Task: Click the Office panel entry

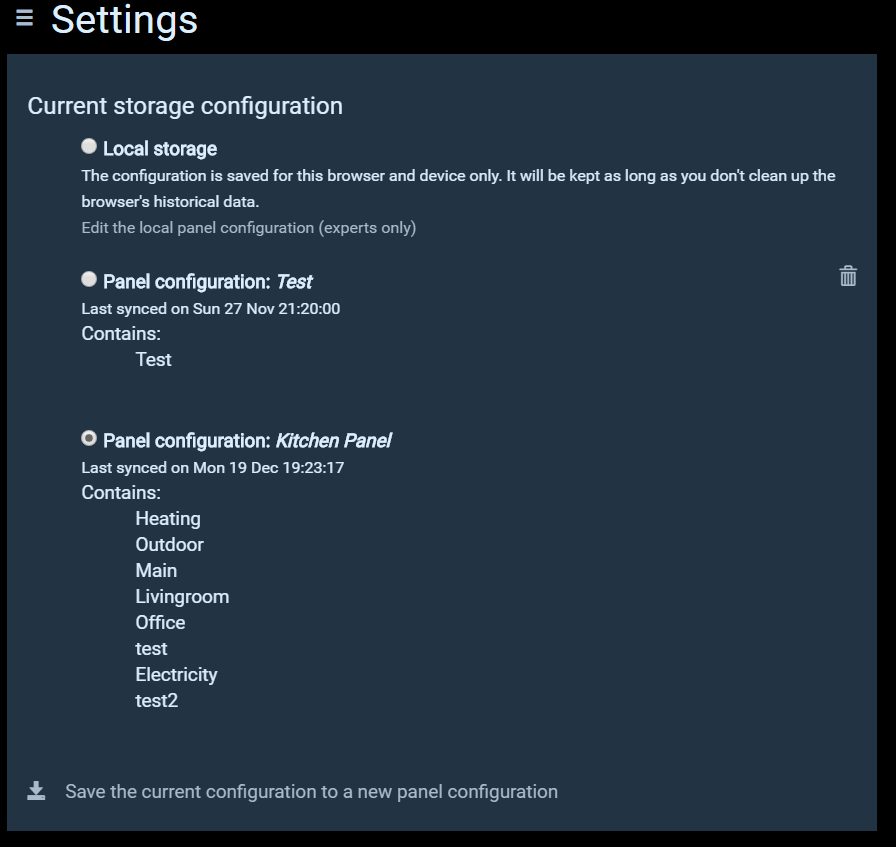Action: (x=160, y=623)
